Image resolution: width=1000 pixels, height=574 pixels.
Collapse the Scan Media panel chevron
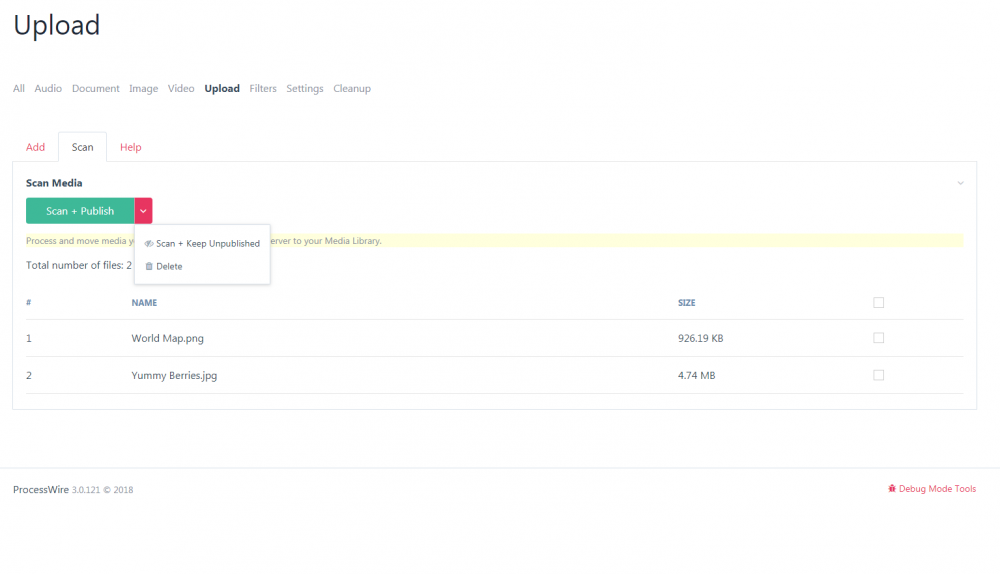960,184
